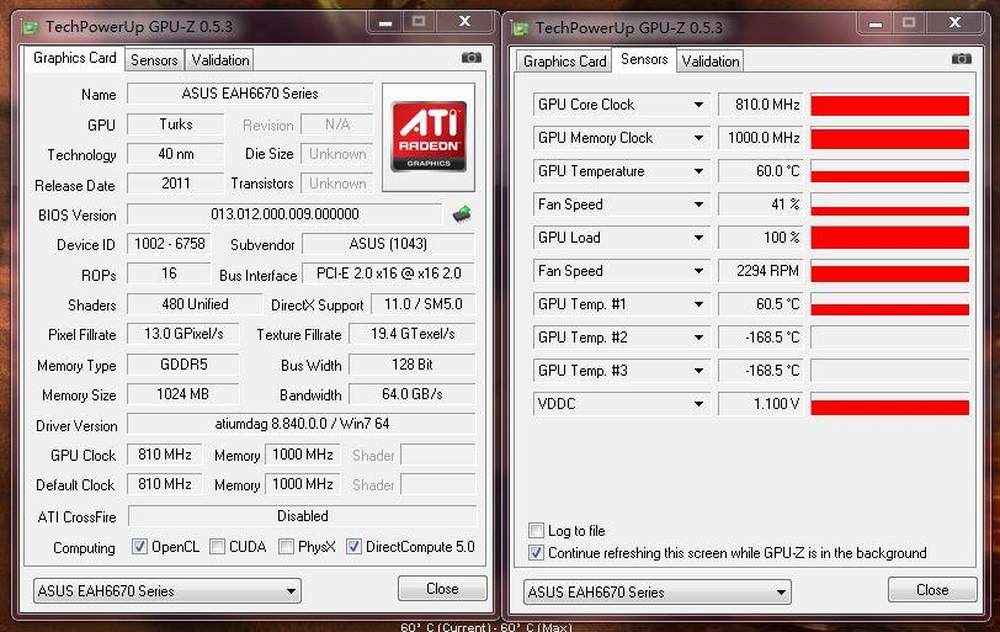Click Close button in Graphics Card window
1000x632 pixels.
point(443,589)
